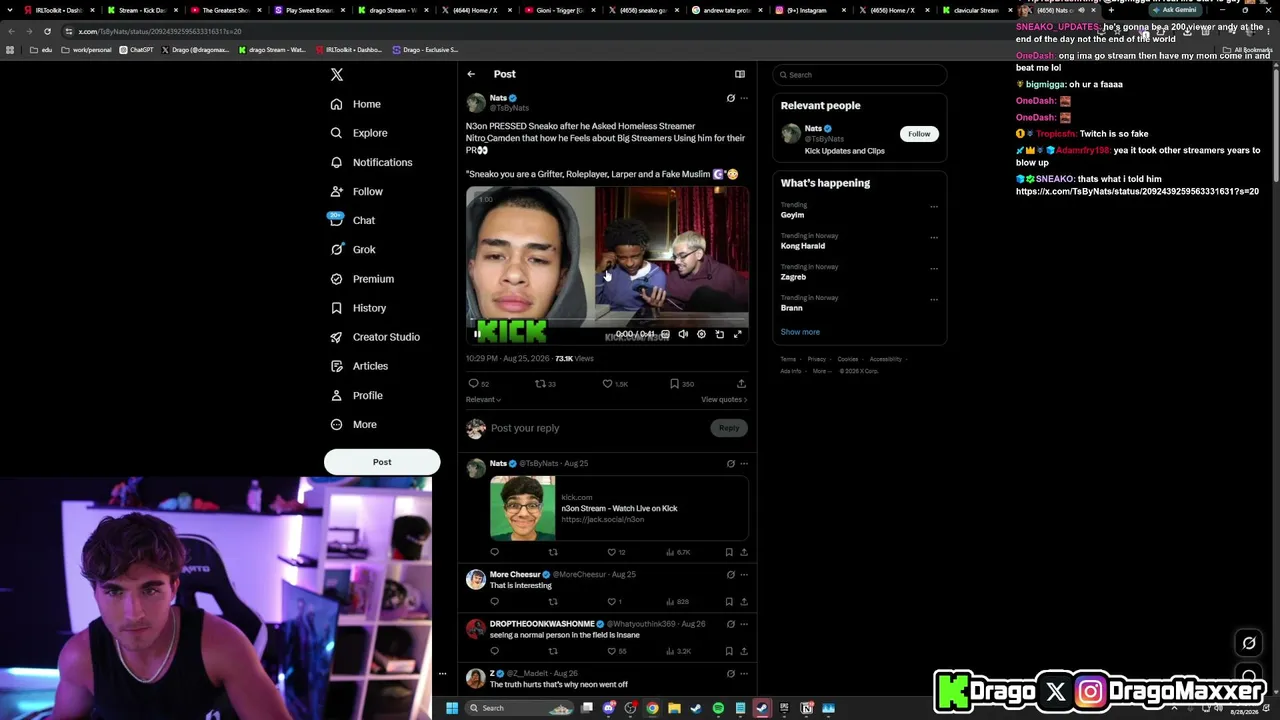The height and width of the screenshot is (720, 1280).
Task: Switch to andrew tate browser tab
Action: click(726, 10)
